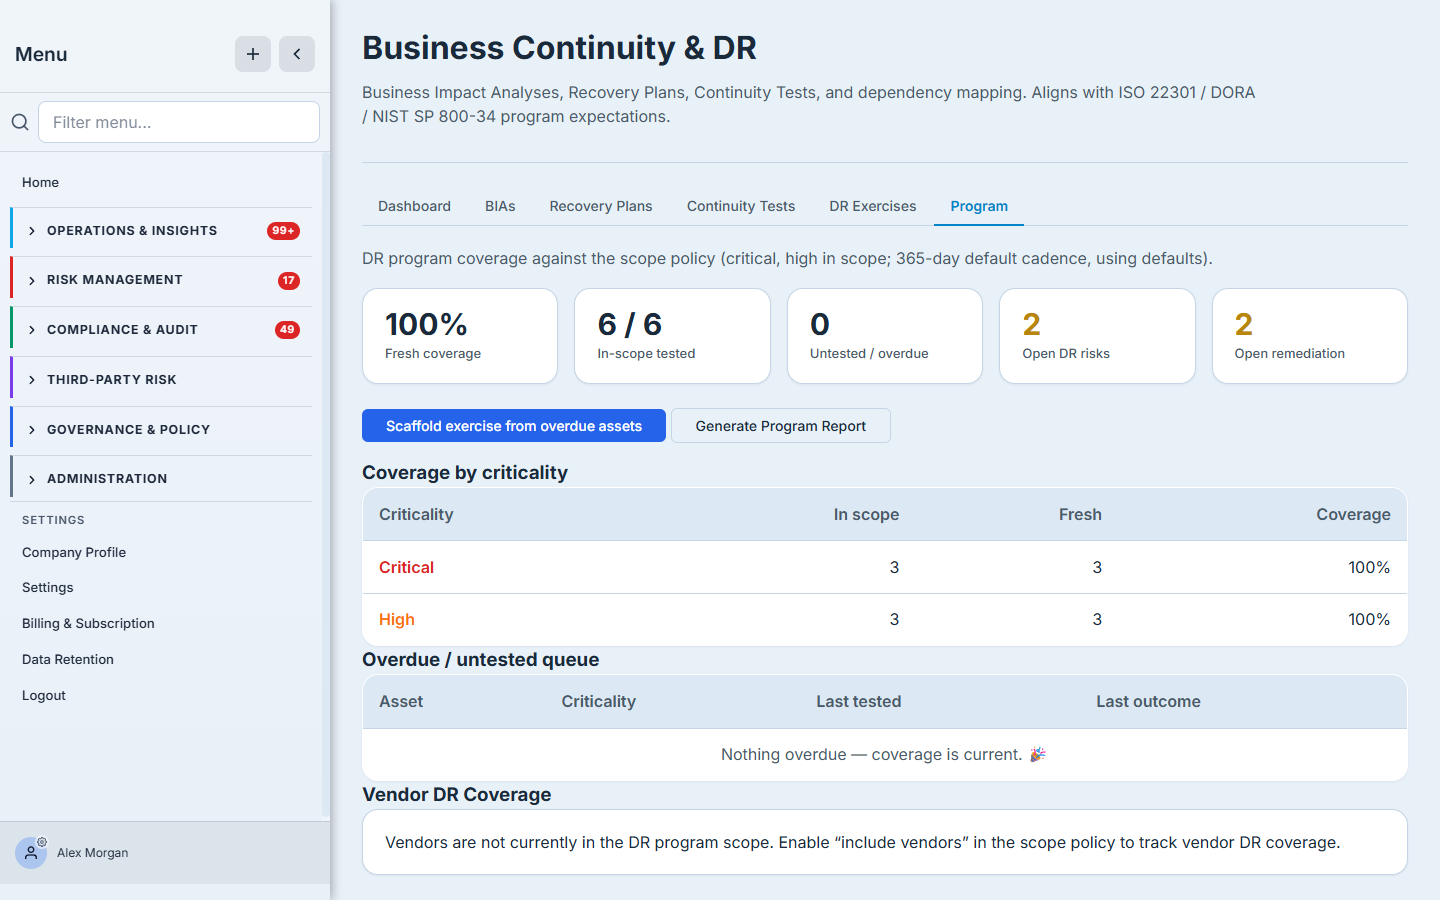Viewport: 1440px width, 900px height.
Task: Click the Asset column header
Action: [401, 702]
